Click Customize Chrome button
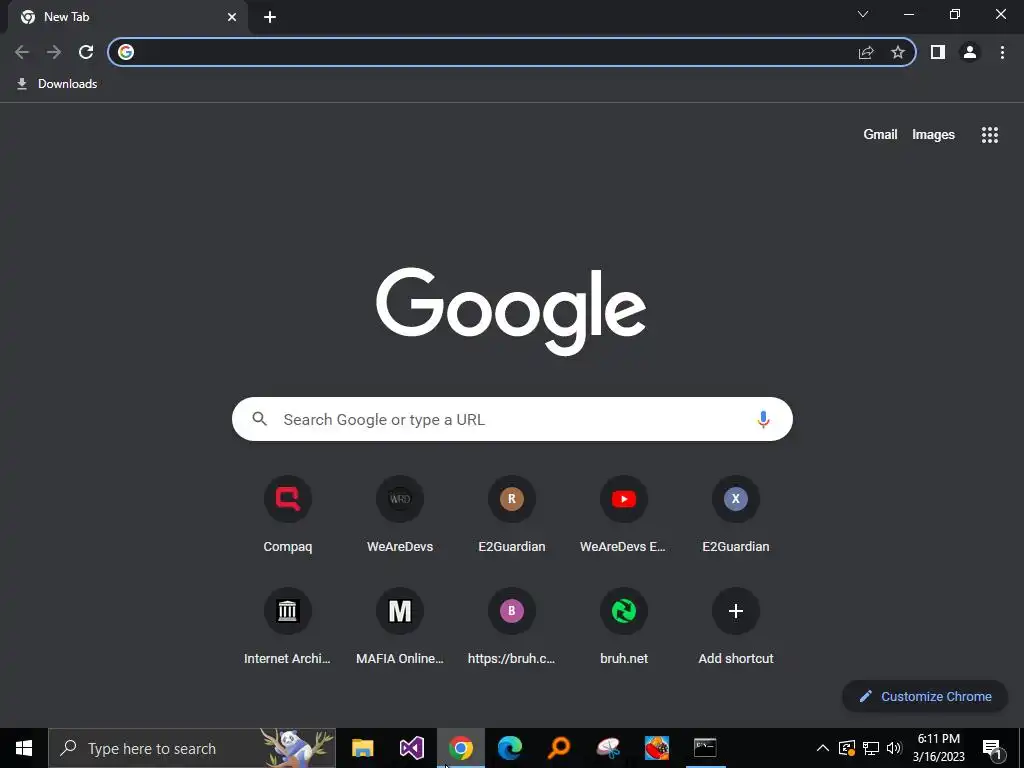The image size is (1024, 768). [x=925, y=696]
